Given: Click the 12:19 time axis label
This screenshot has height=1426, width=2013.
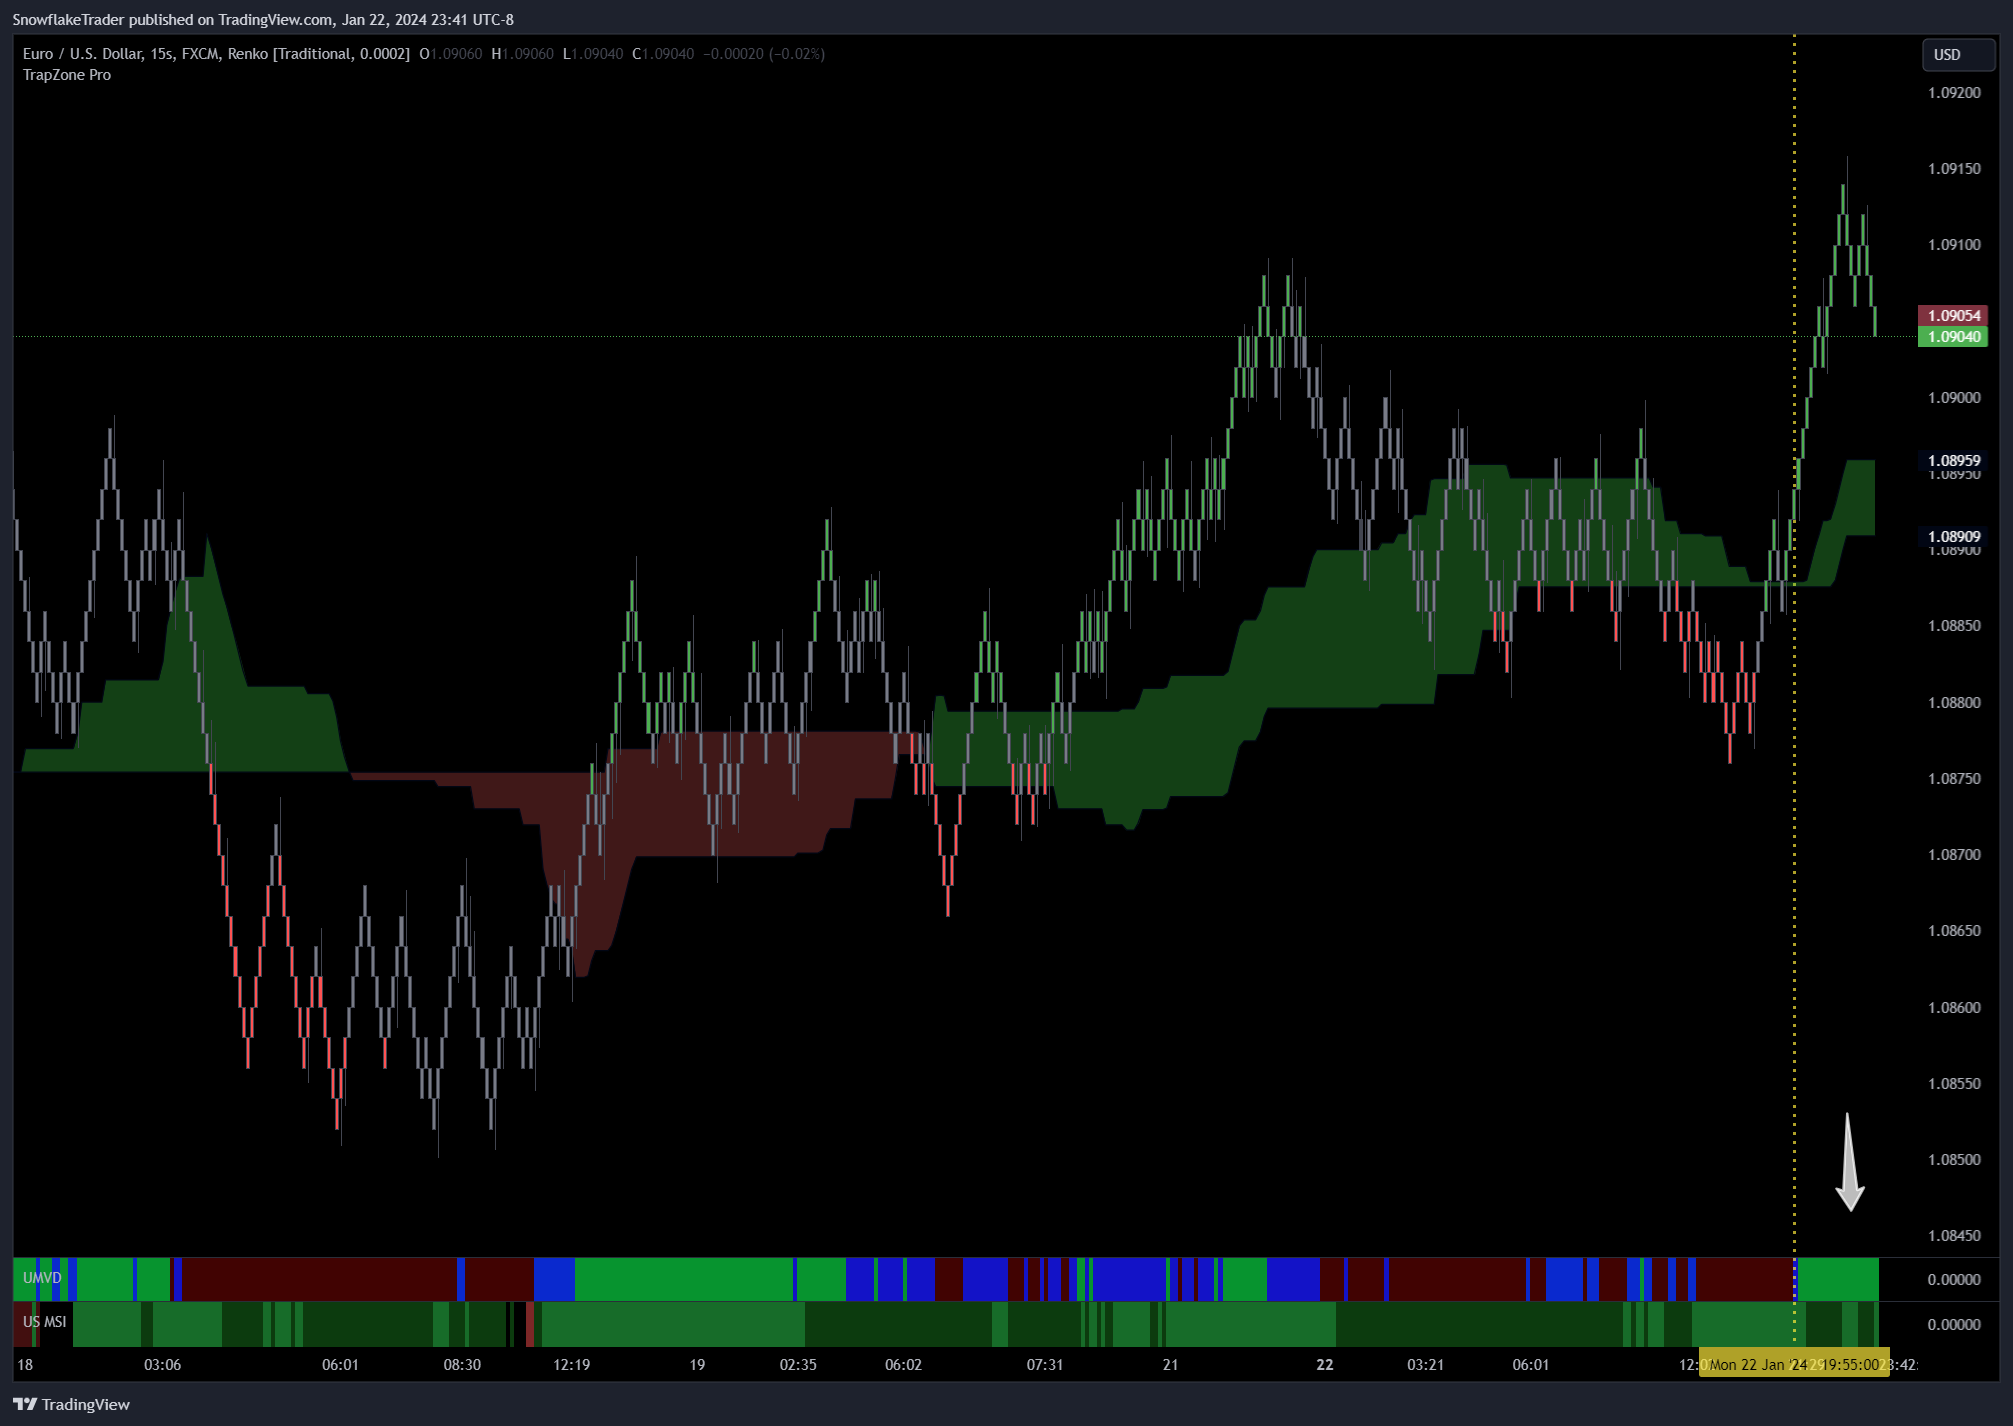Looking at the screenshot, I should (x=571, y=1365).
